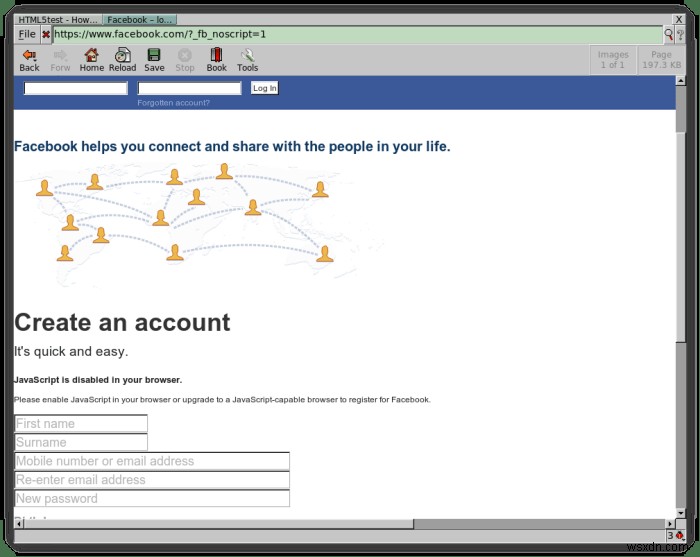Click the vertical scrollbar down arrow

[x=680, y=513]
